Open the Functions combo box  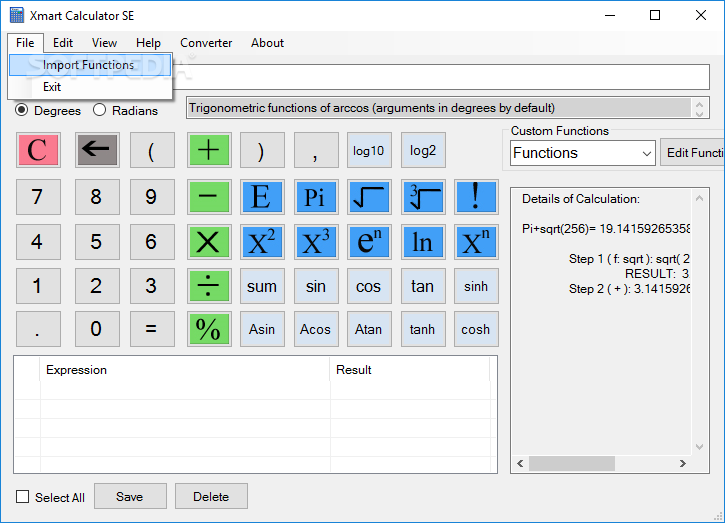[583, 153]
